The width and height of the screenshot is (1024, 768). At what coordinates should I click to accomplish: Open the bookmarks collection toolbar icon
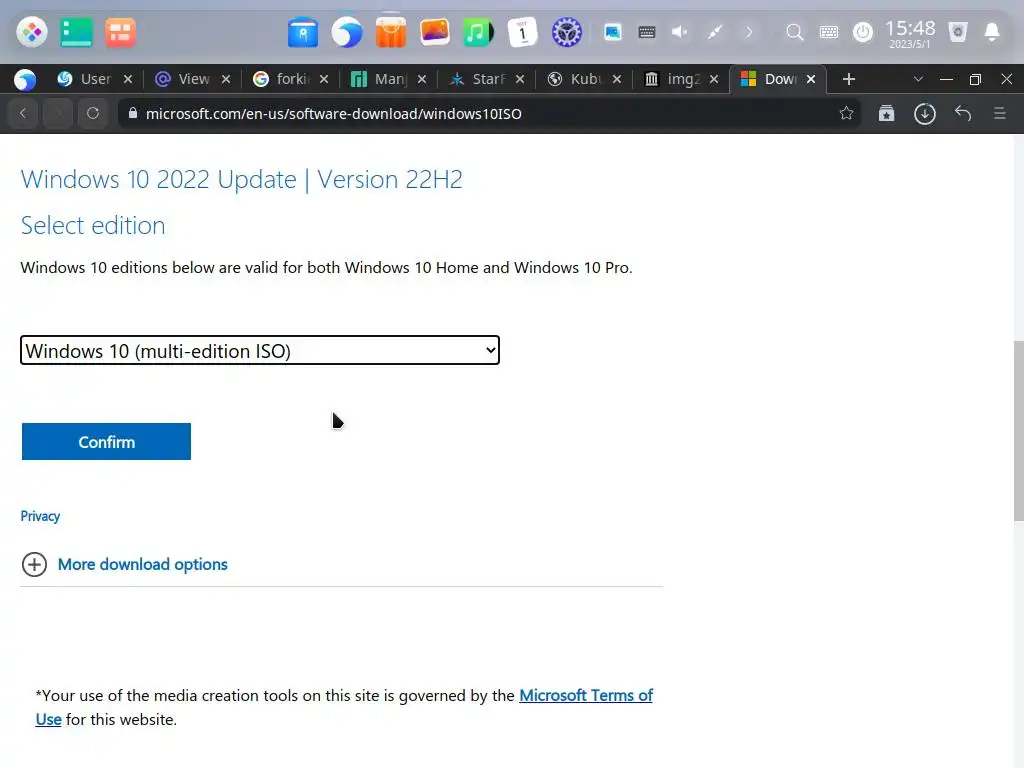(886, 114)
